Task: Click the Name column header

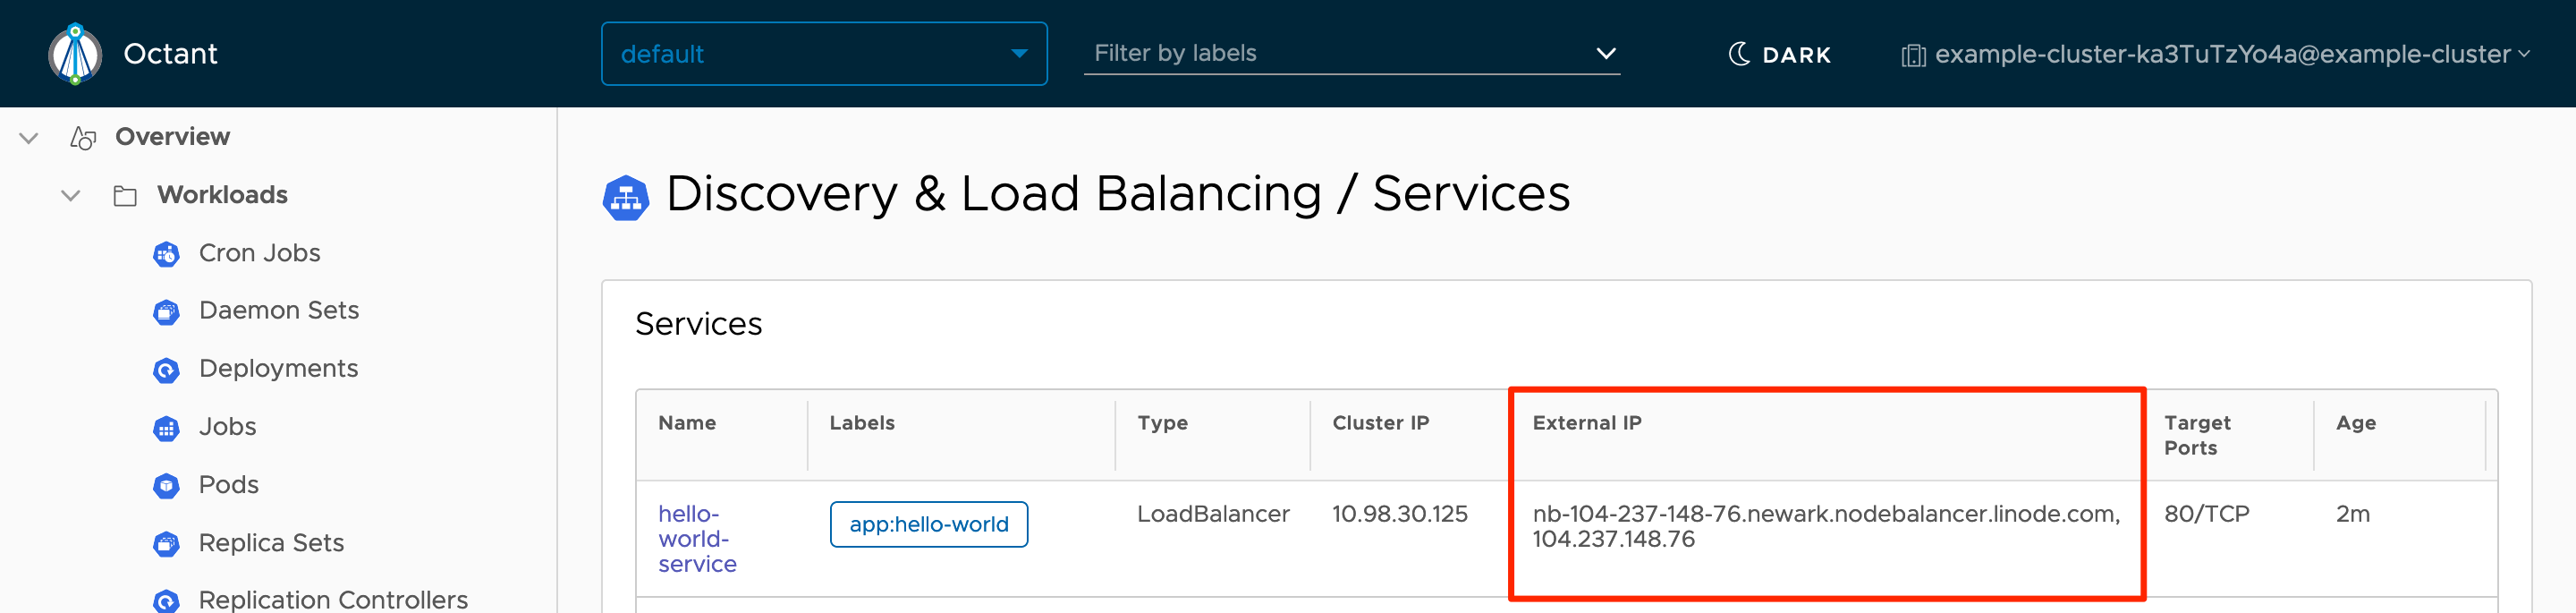Action: (x=687, y=423)
